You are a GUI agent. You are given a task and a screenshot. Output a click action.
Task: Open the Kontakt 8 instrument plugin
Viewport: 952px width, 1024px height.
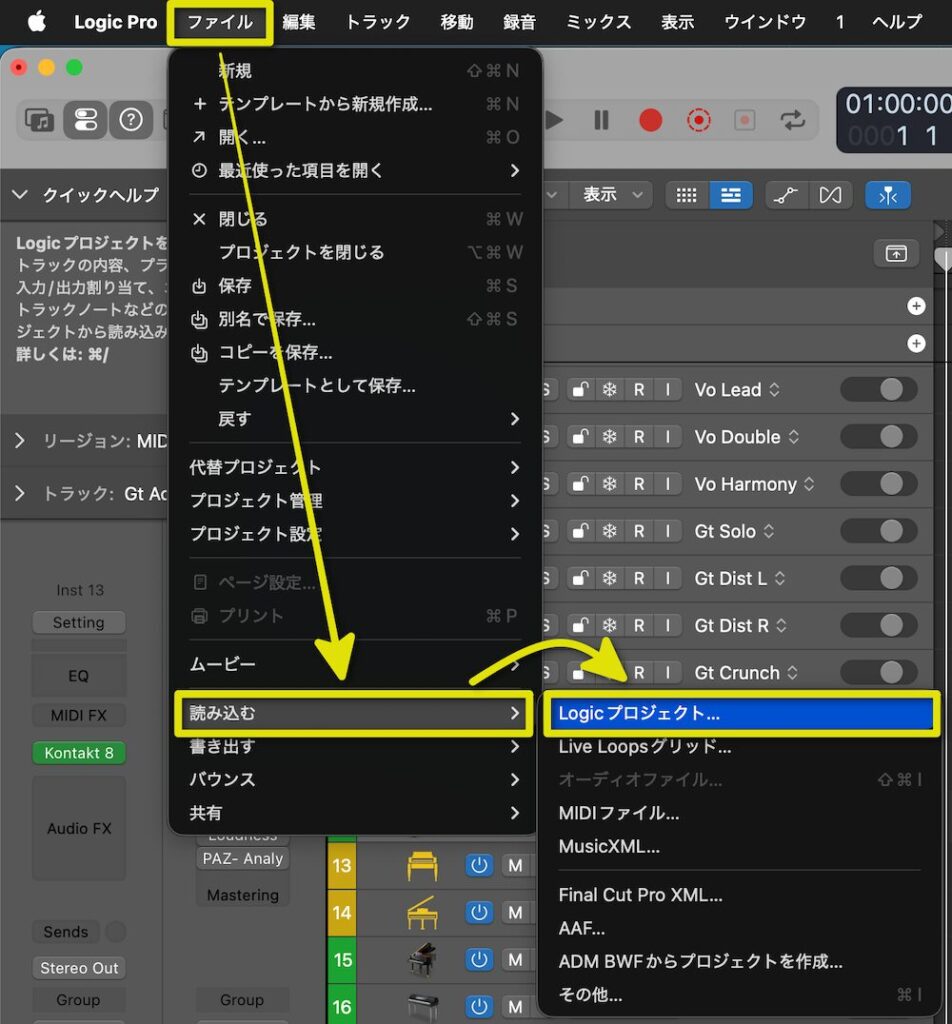tap(78, 753)
